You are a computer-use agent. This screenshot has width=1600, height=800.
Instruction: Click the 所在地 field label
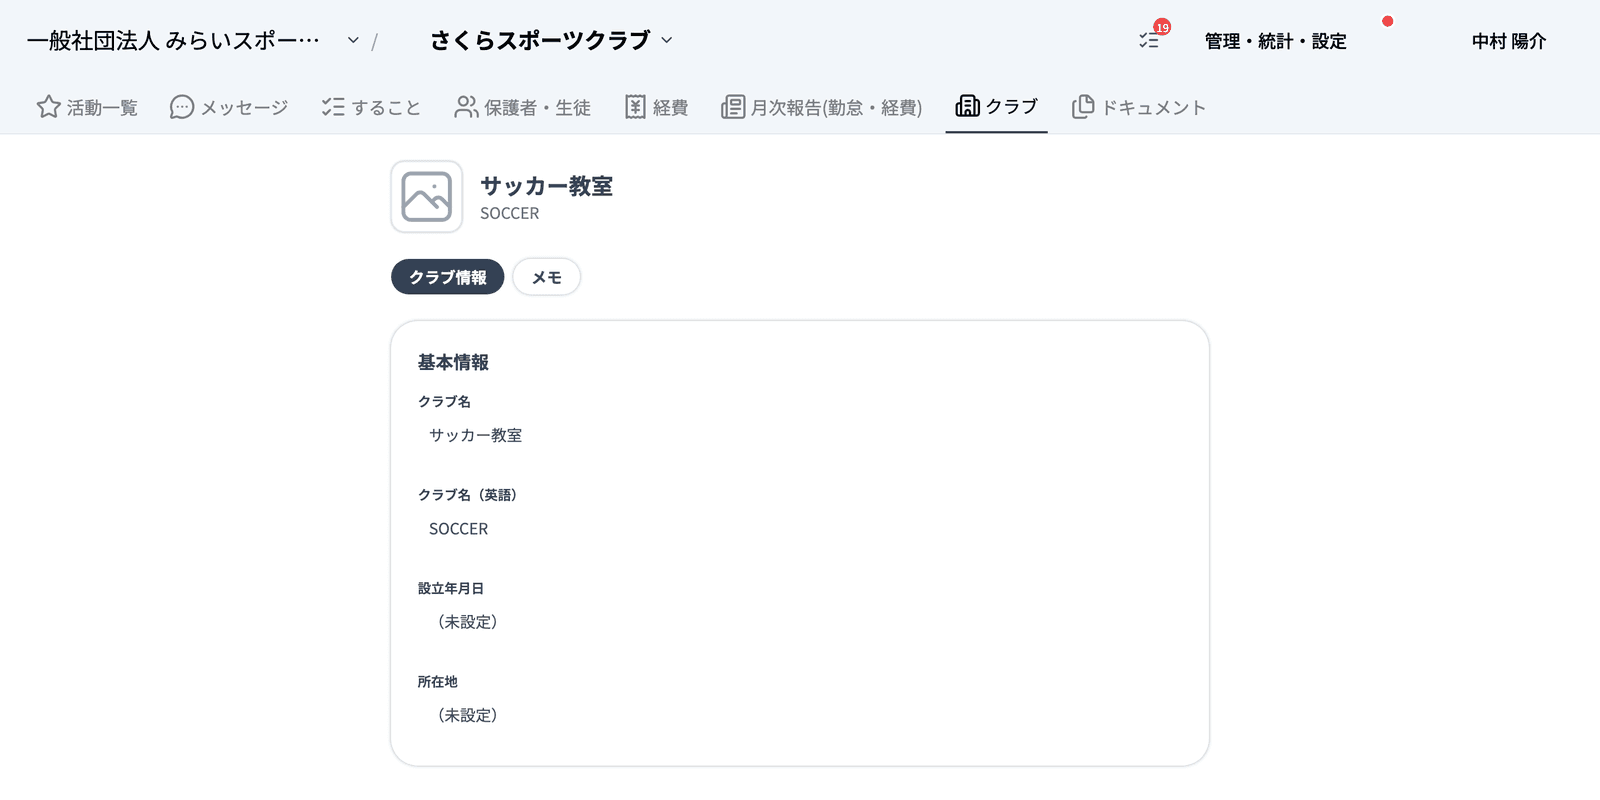pos(438,681)
